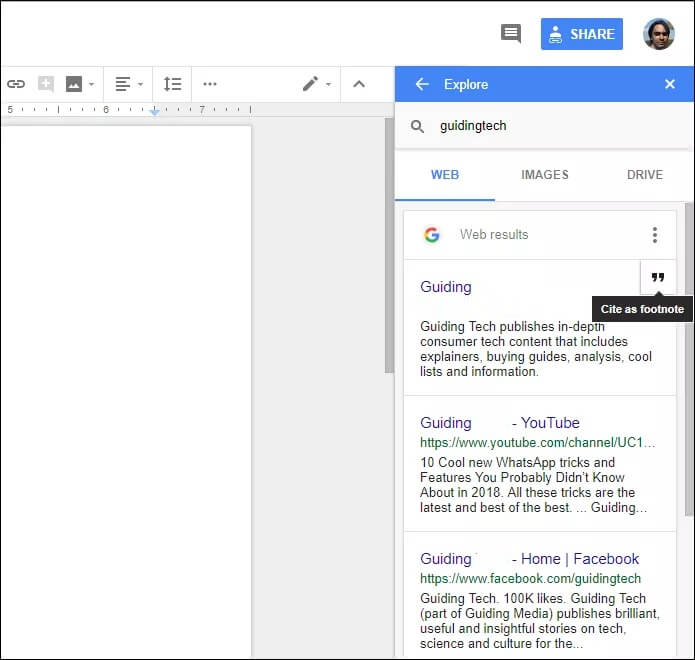Open the insert image dropdown arrow
Screen dimensions: 695x660
pos(92,84)
